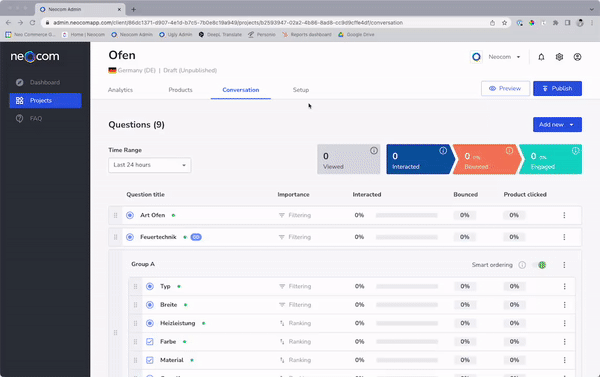
Task: Open three-dot menu for Art Ofen
Action: (564, 215)
